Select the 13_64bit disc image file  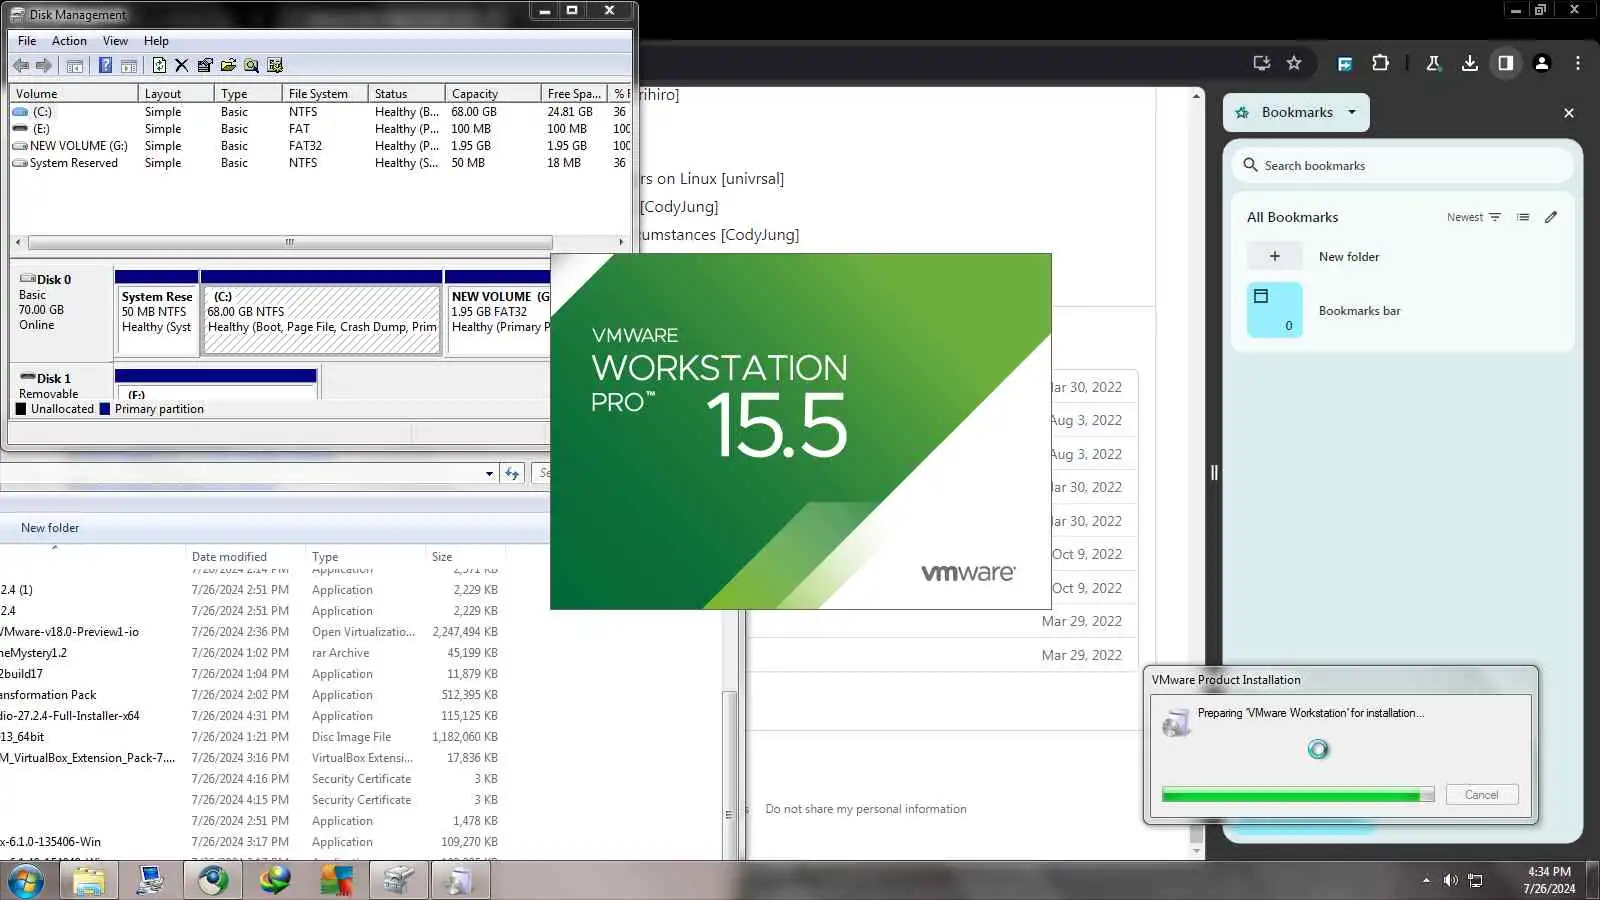tap(250, 737)
